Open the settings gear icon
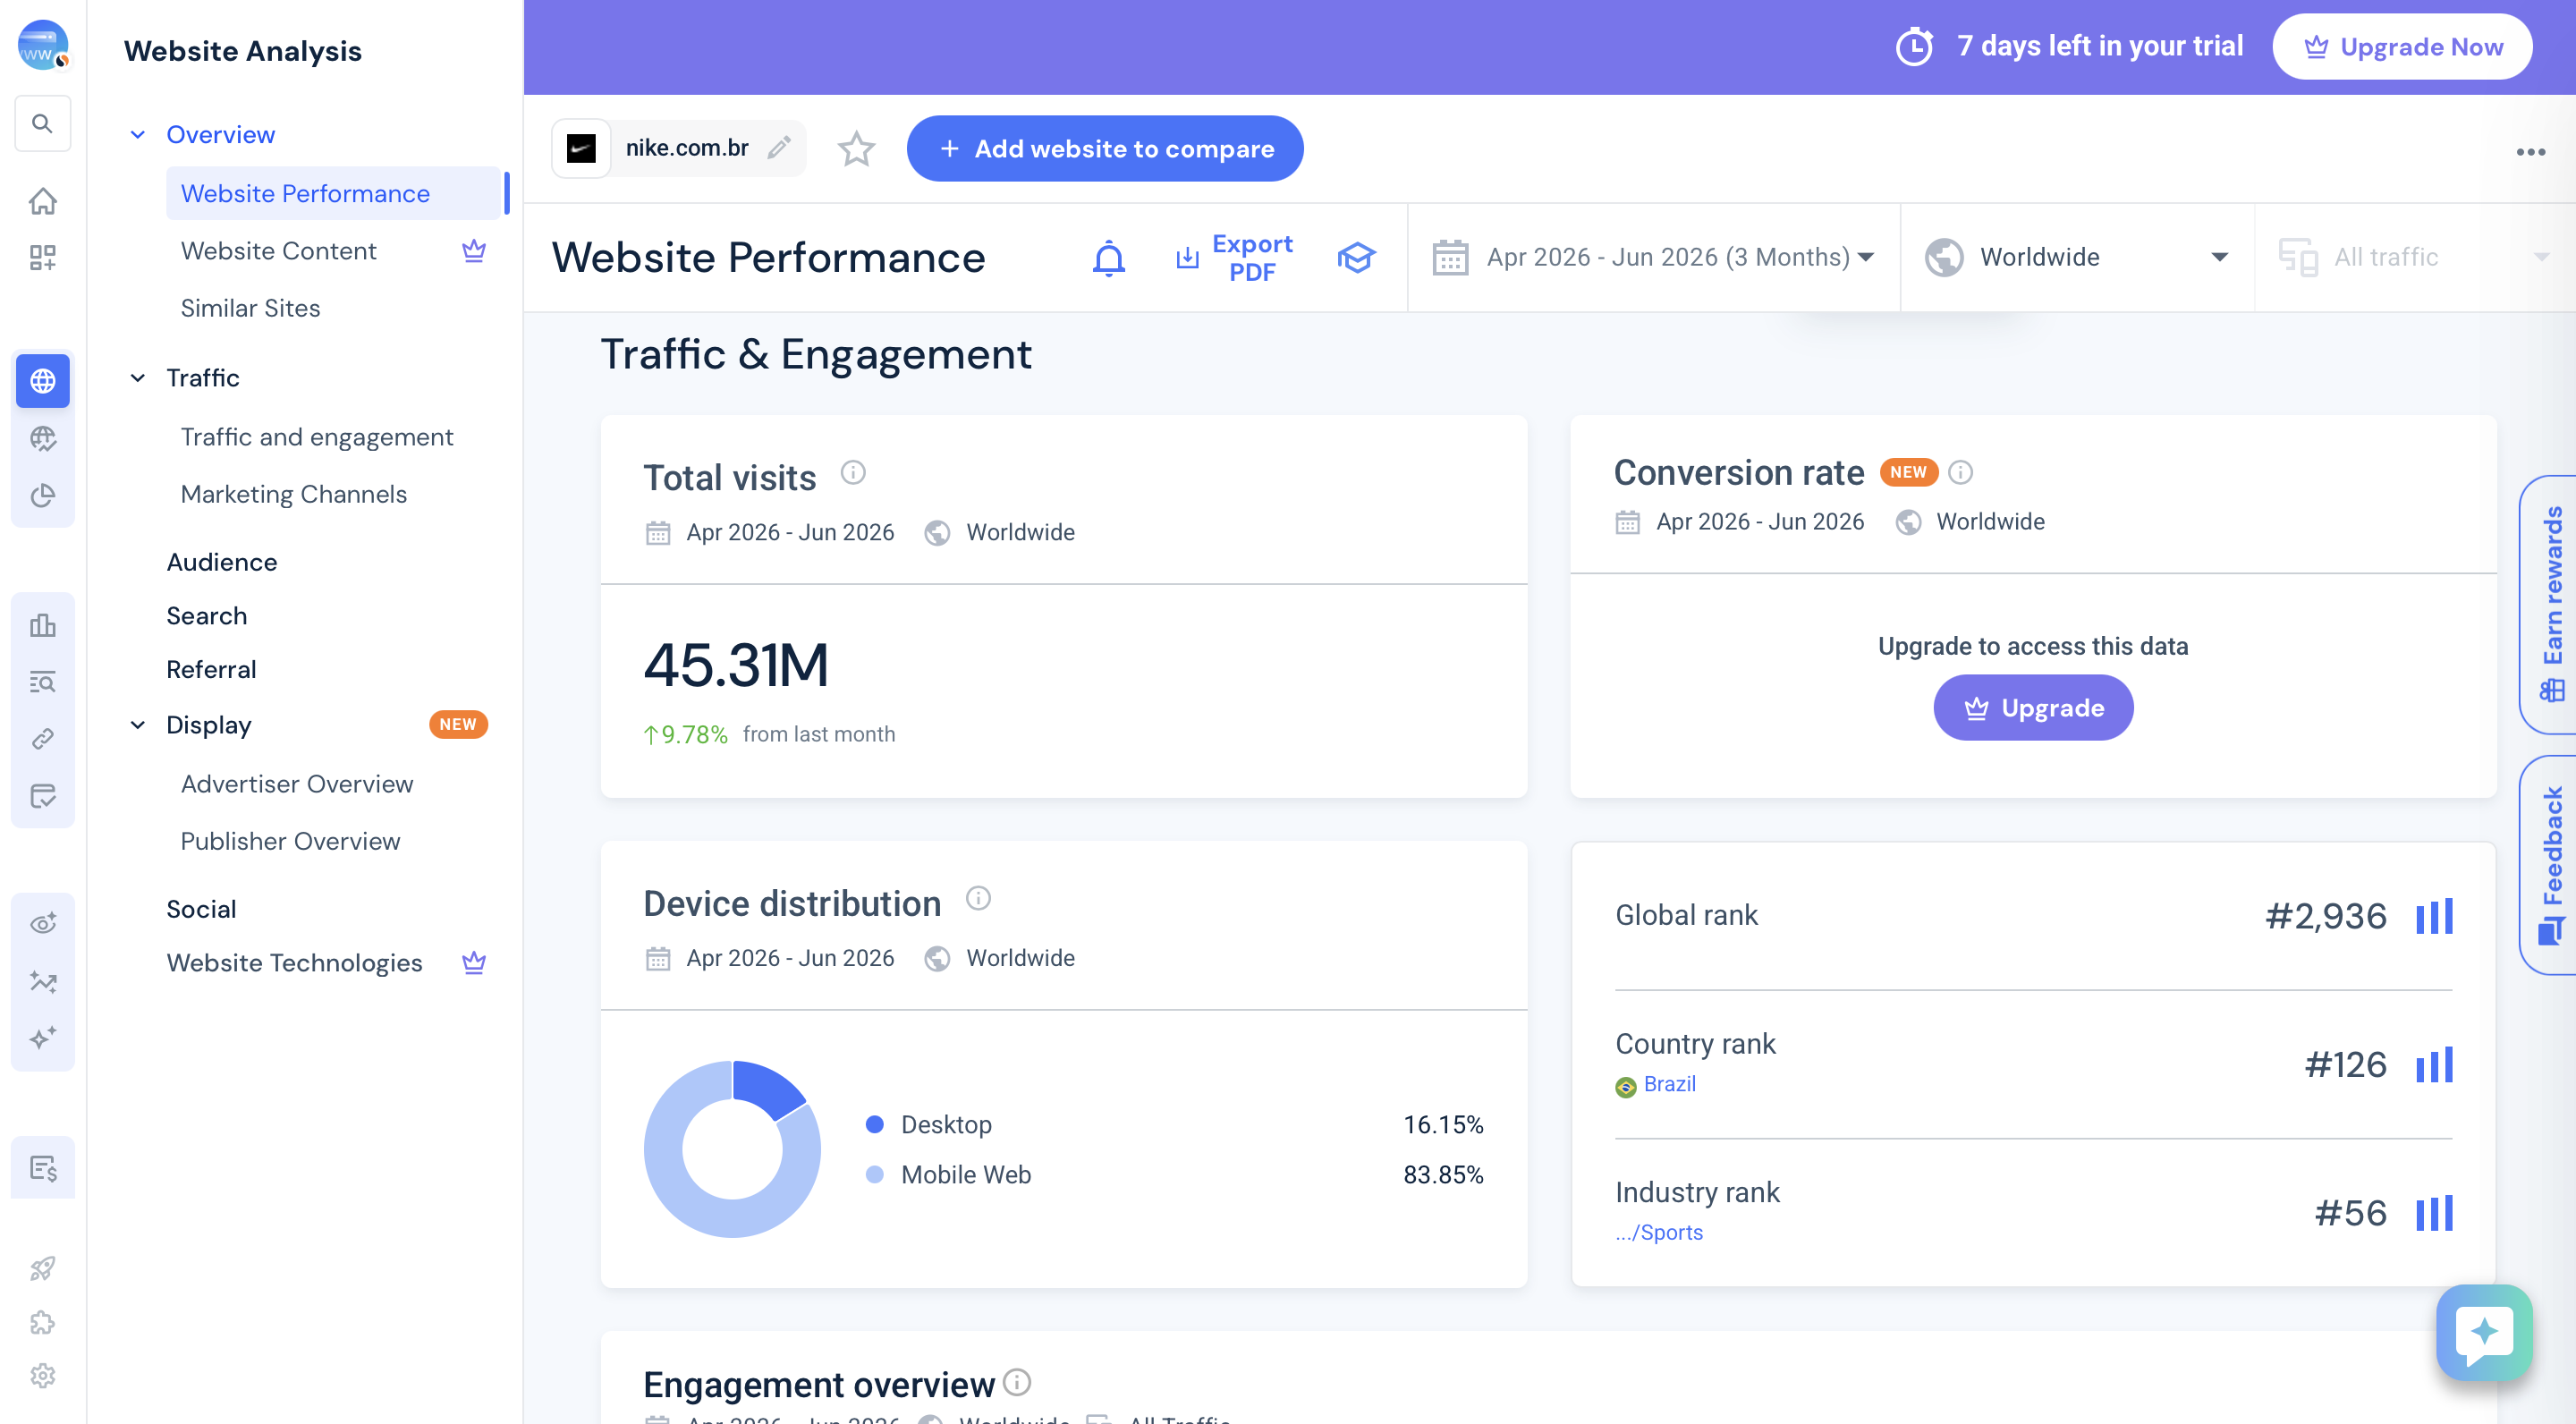The image size is (2576, 1424). pyautogui.click(x=42, y=1376)
